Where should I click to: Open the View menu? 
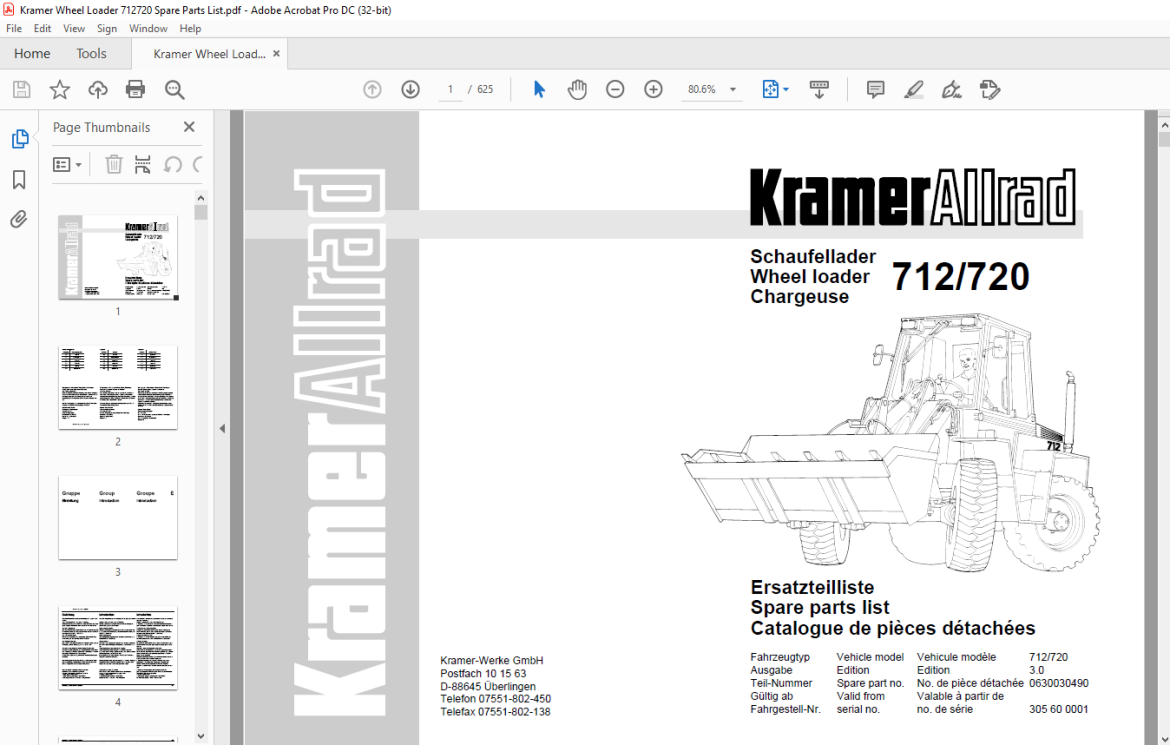[x=74, y=28]
